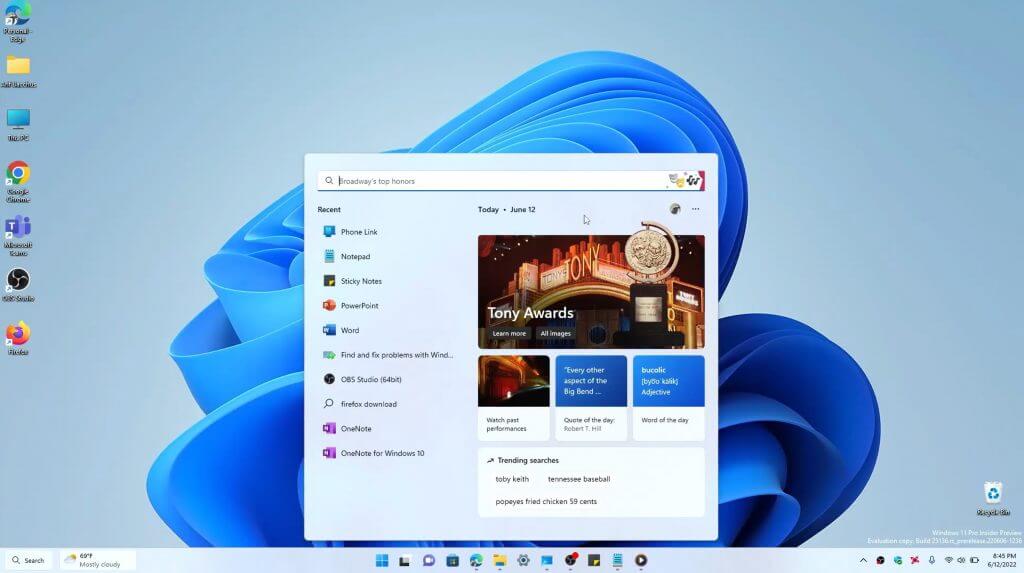
Task: Click the search input field at top
Action: pyautogui.click(x=501, y=181)
